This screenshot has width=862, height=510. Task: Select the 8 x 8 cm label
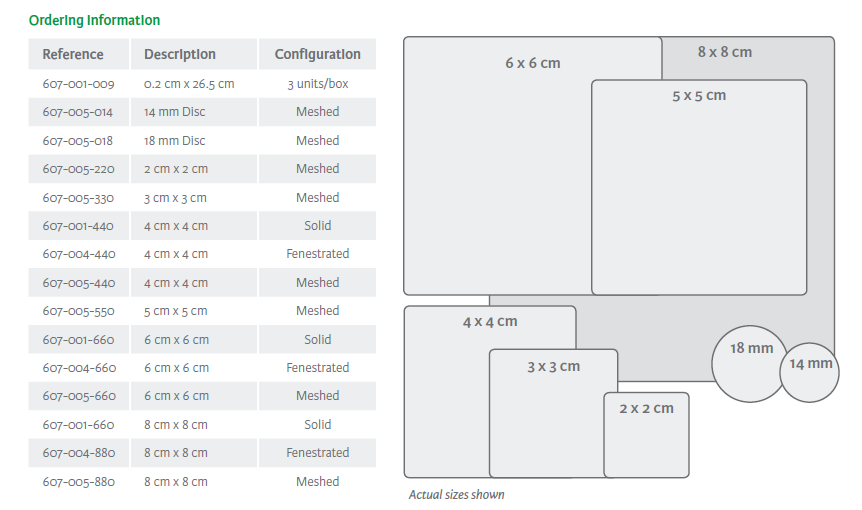[x=725, y=52]
